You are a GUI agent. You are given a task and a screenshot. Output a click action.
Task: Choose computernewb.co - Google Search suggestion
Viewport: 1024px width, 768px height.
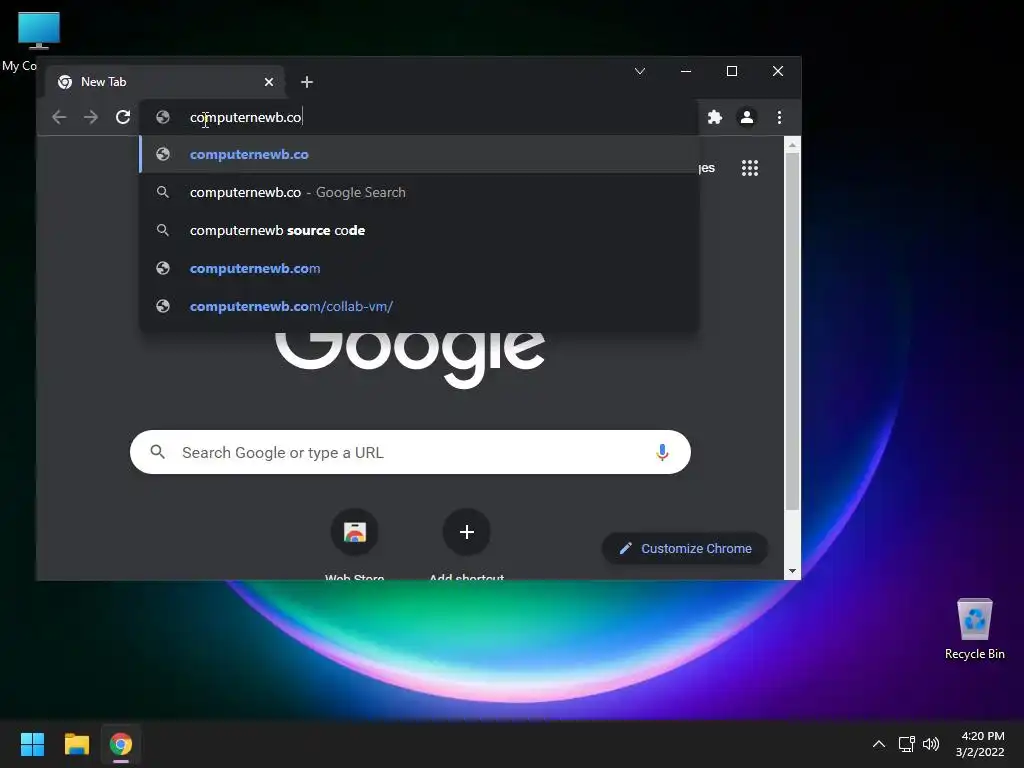419,192
